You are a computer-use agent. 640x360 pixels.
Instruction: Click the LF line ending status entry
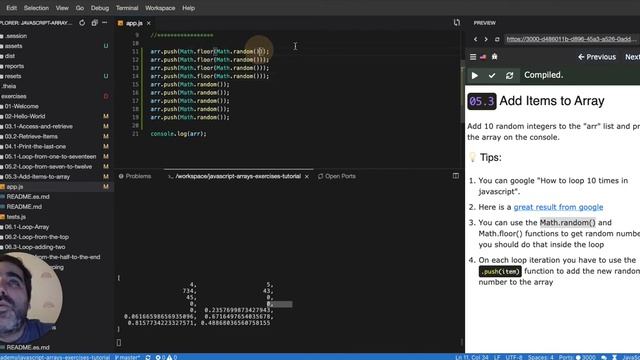click(x=497, y=357)
